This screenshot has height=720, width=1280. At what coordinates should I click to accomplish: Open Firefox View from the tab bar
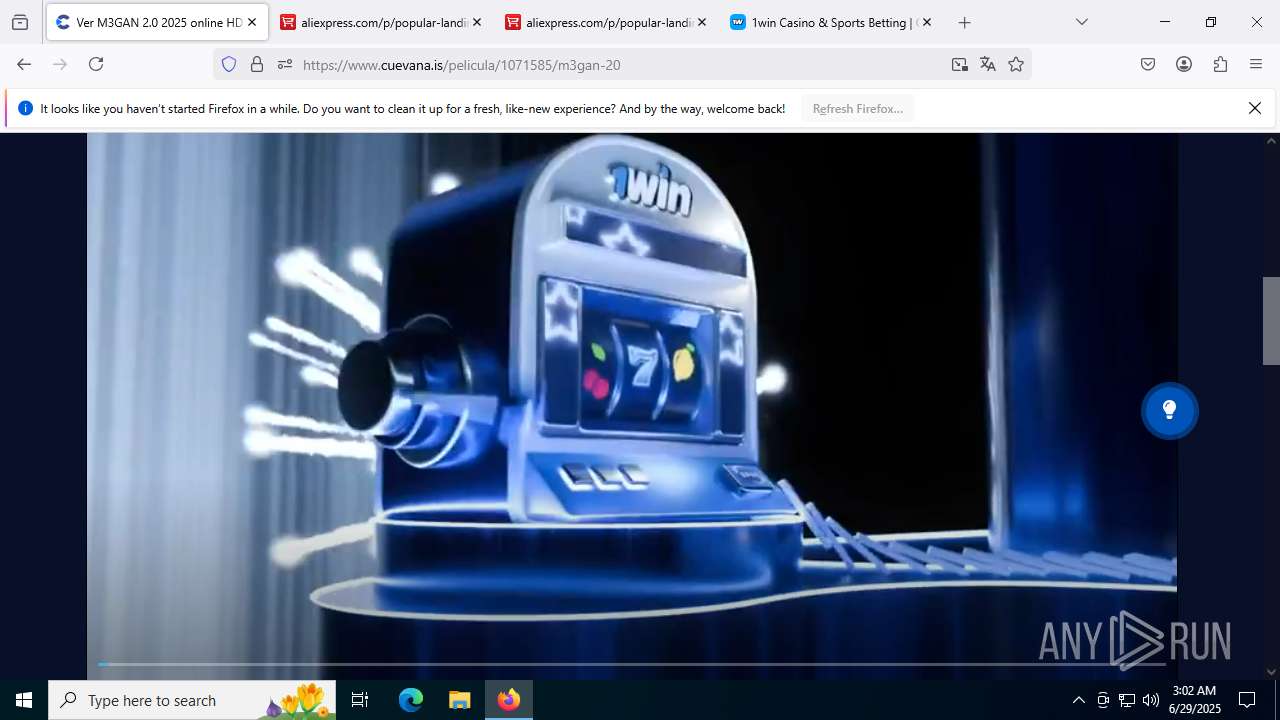tap(20, 22)
